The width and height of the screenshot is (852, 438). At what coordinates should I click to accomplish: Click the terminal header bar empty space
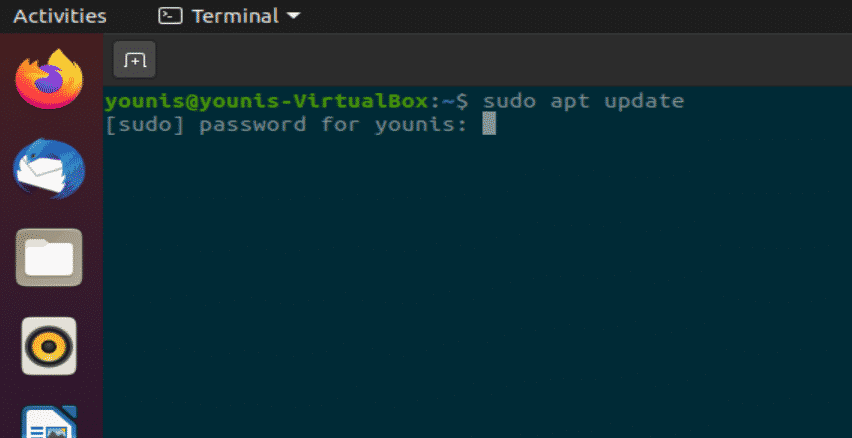[500, 60]
